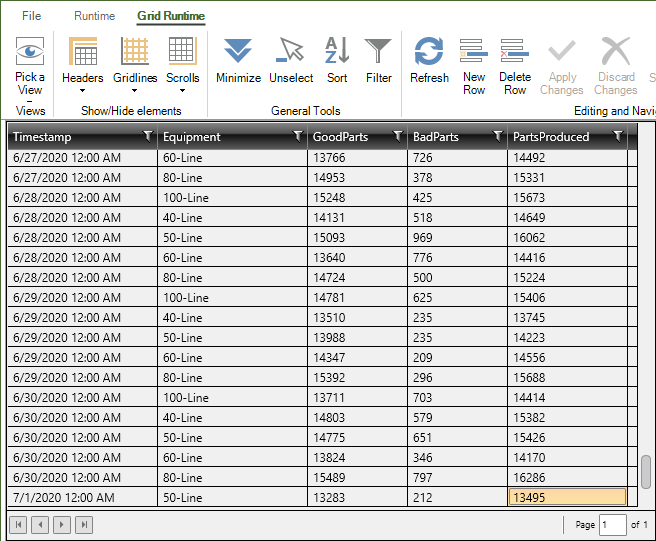Go to the last page

(85, 524)
